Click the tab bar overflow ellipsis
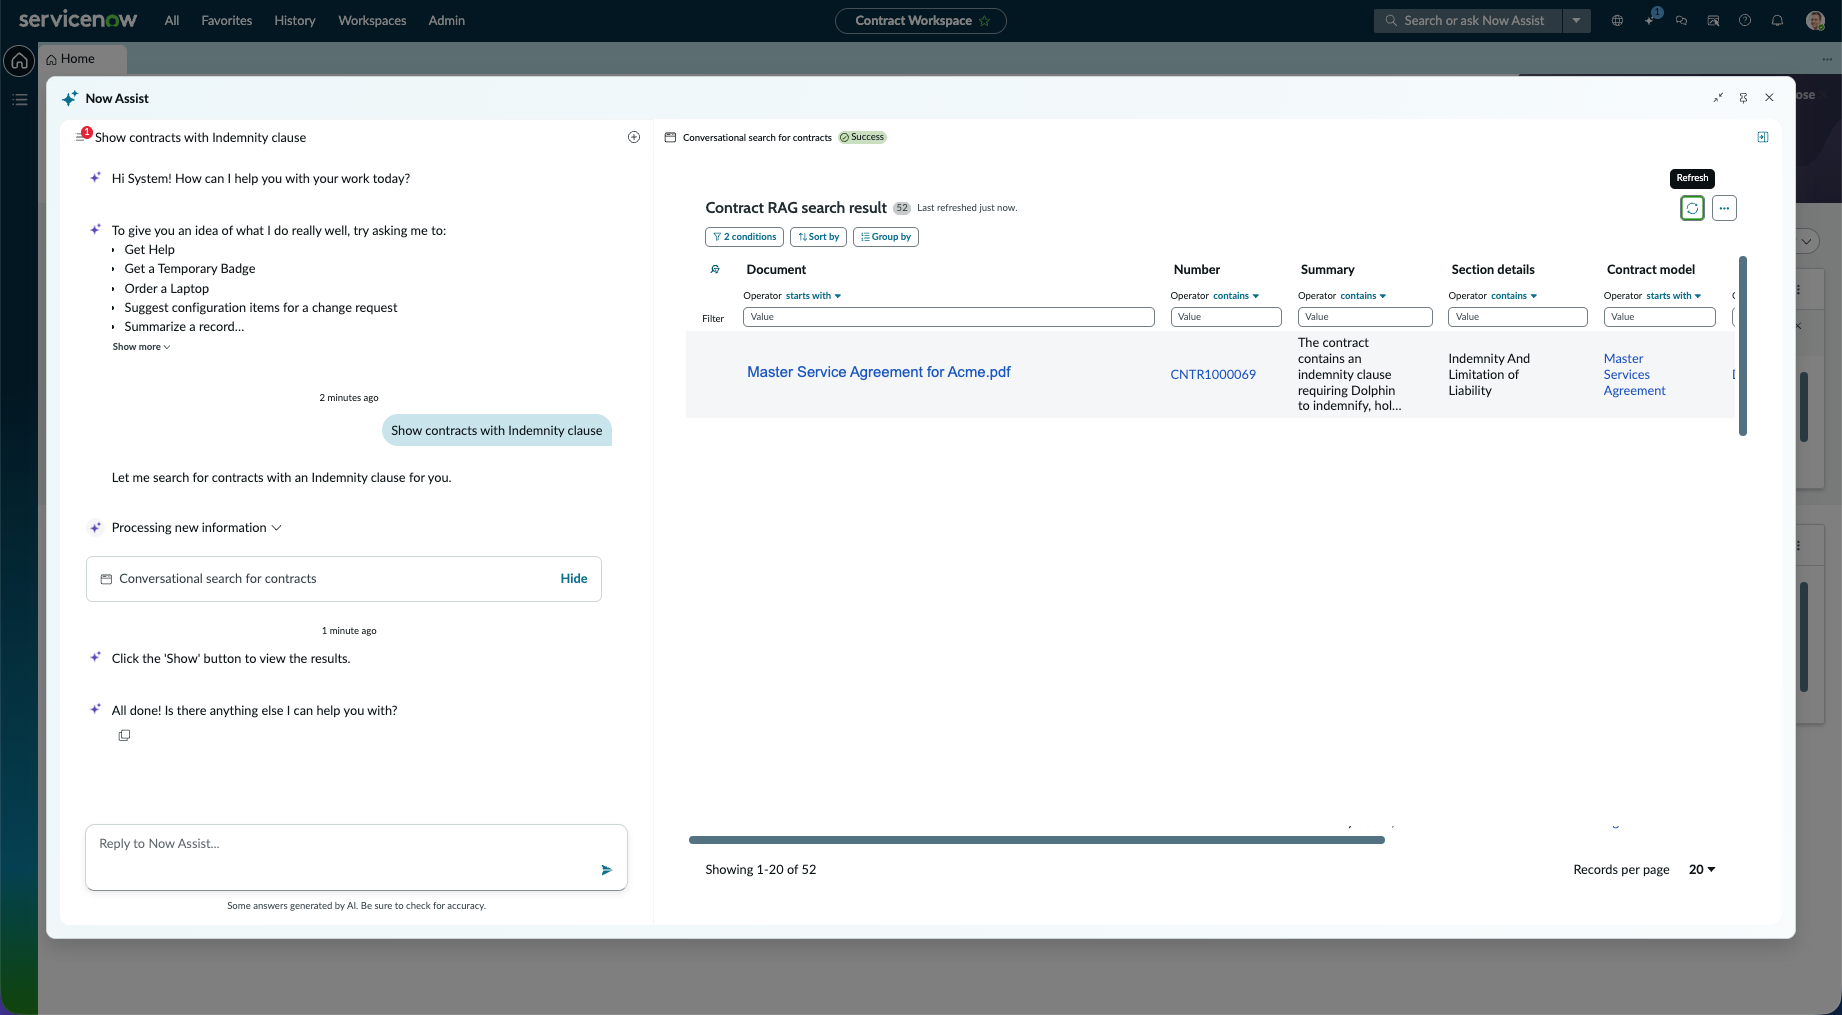1842x1015 pixels. 1827,59
